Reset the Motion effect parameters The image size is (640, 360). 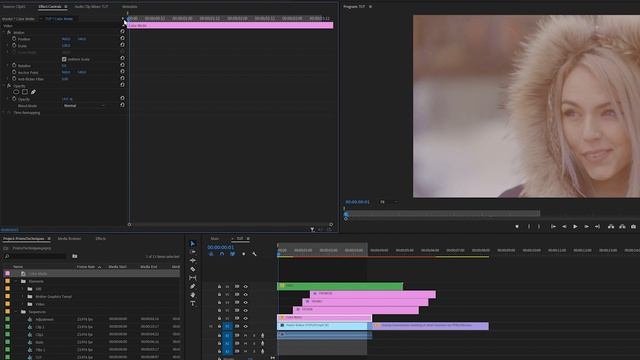point(122,31)
